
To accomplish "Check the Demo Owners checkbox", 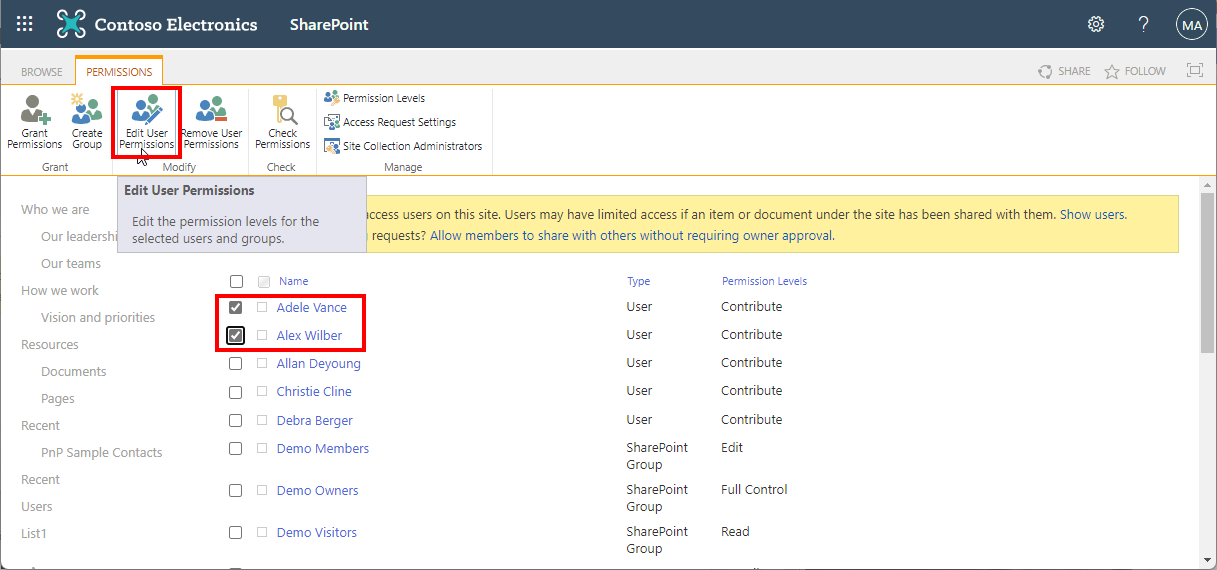I will (236, 491).
